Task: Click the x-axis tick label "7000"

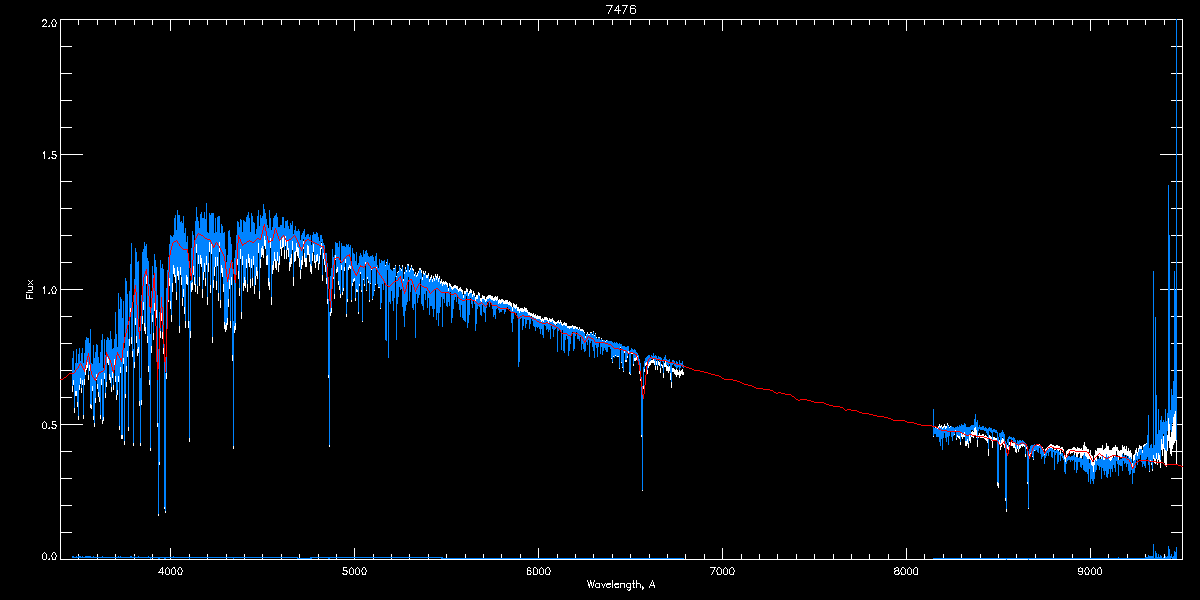Action: [722, 571]
